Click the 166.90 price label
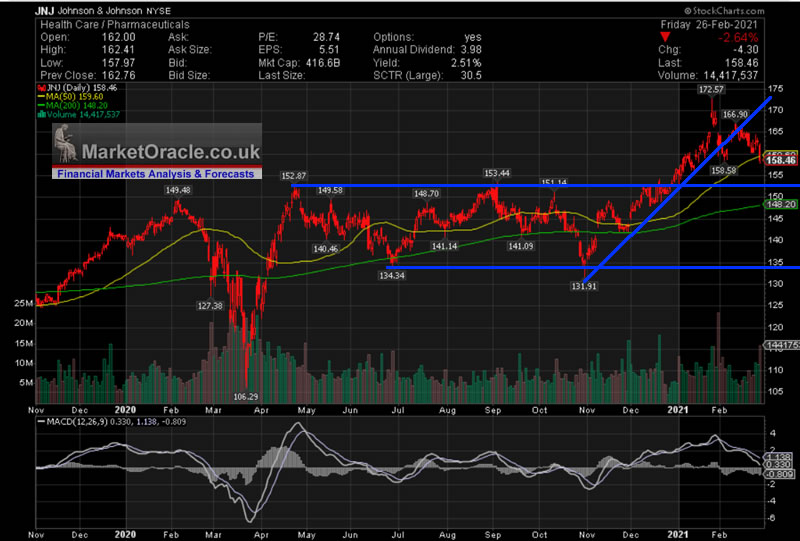Viewport: 800px width, 541px height. click(735, 115)
